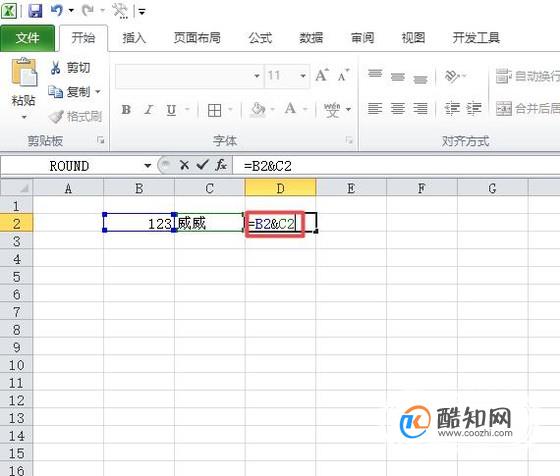Click the Cut scissors icon
Image resolution: width=560 pixels, height=476 pixels.
(55, 67)
